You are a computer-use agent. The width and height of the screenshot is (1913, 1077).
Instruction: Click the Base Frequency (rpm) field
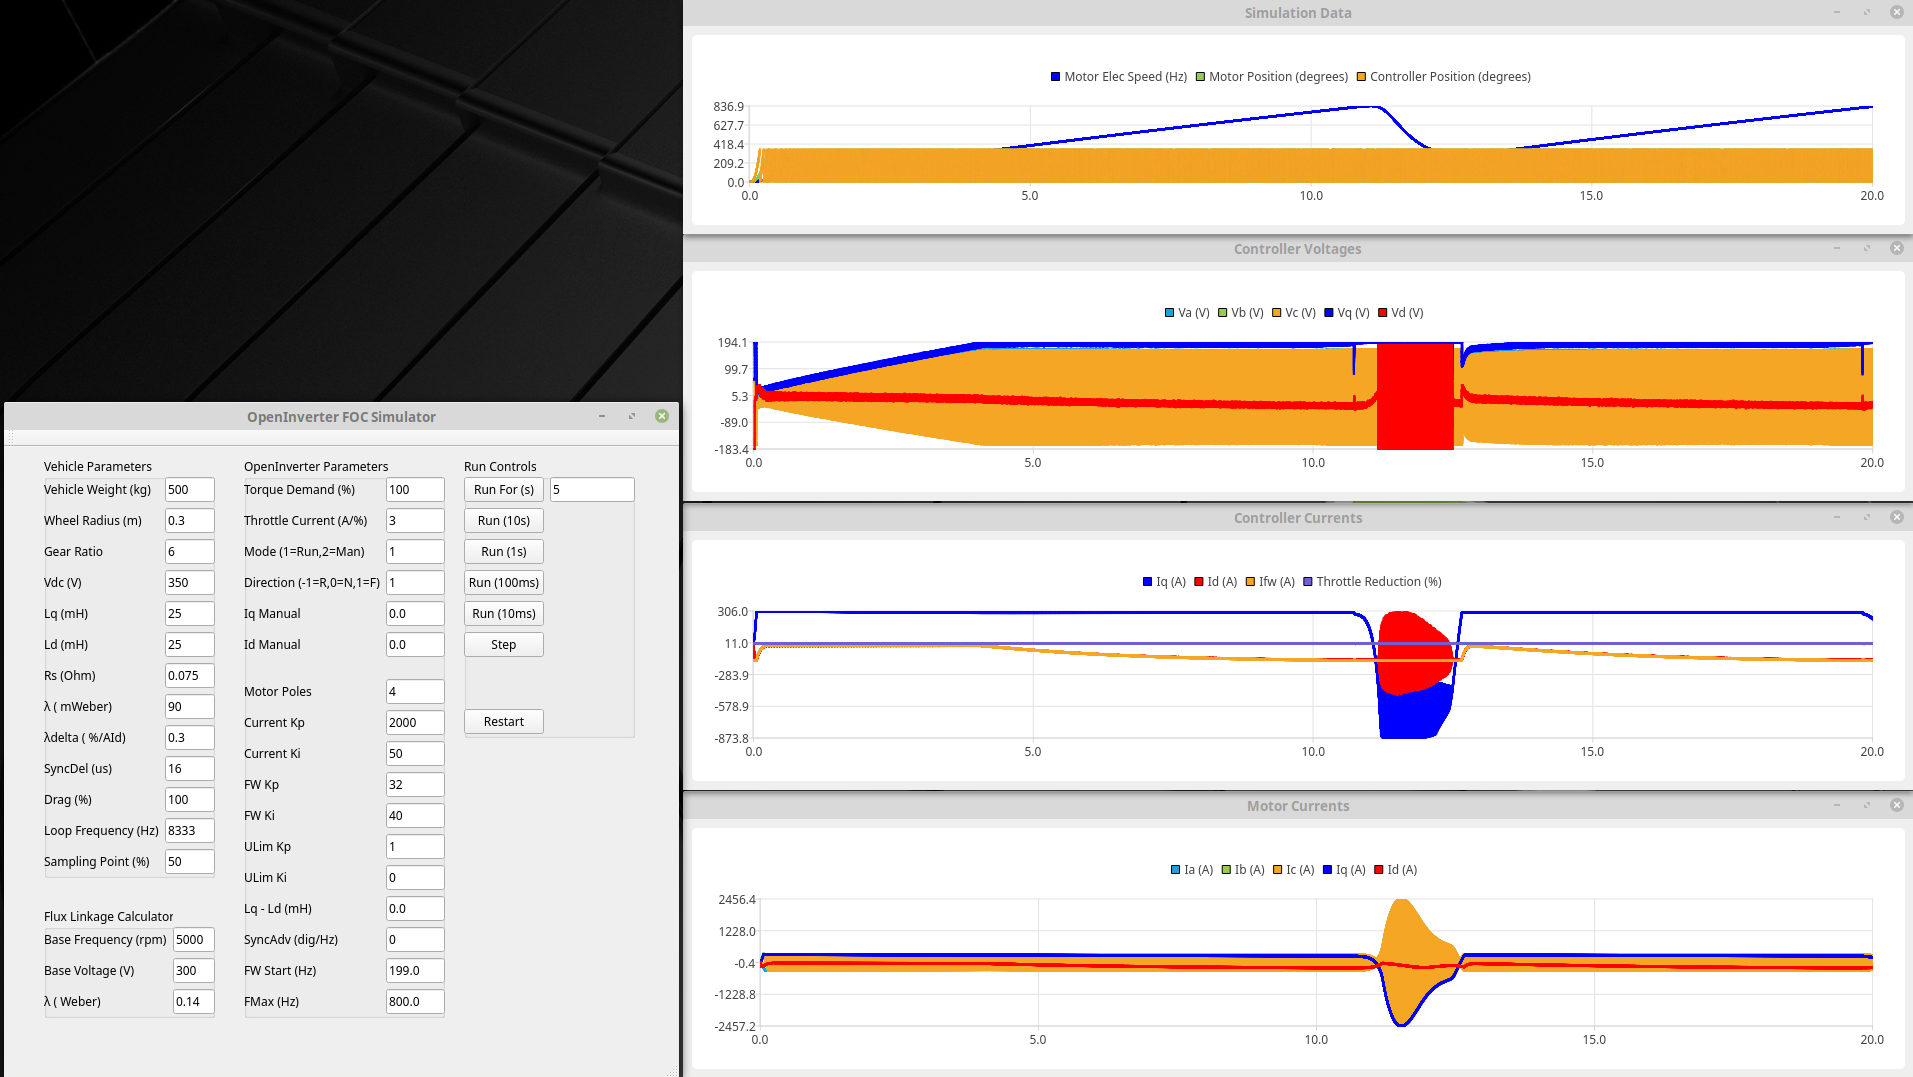point(193,940)
